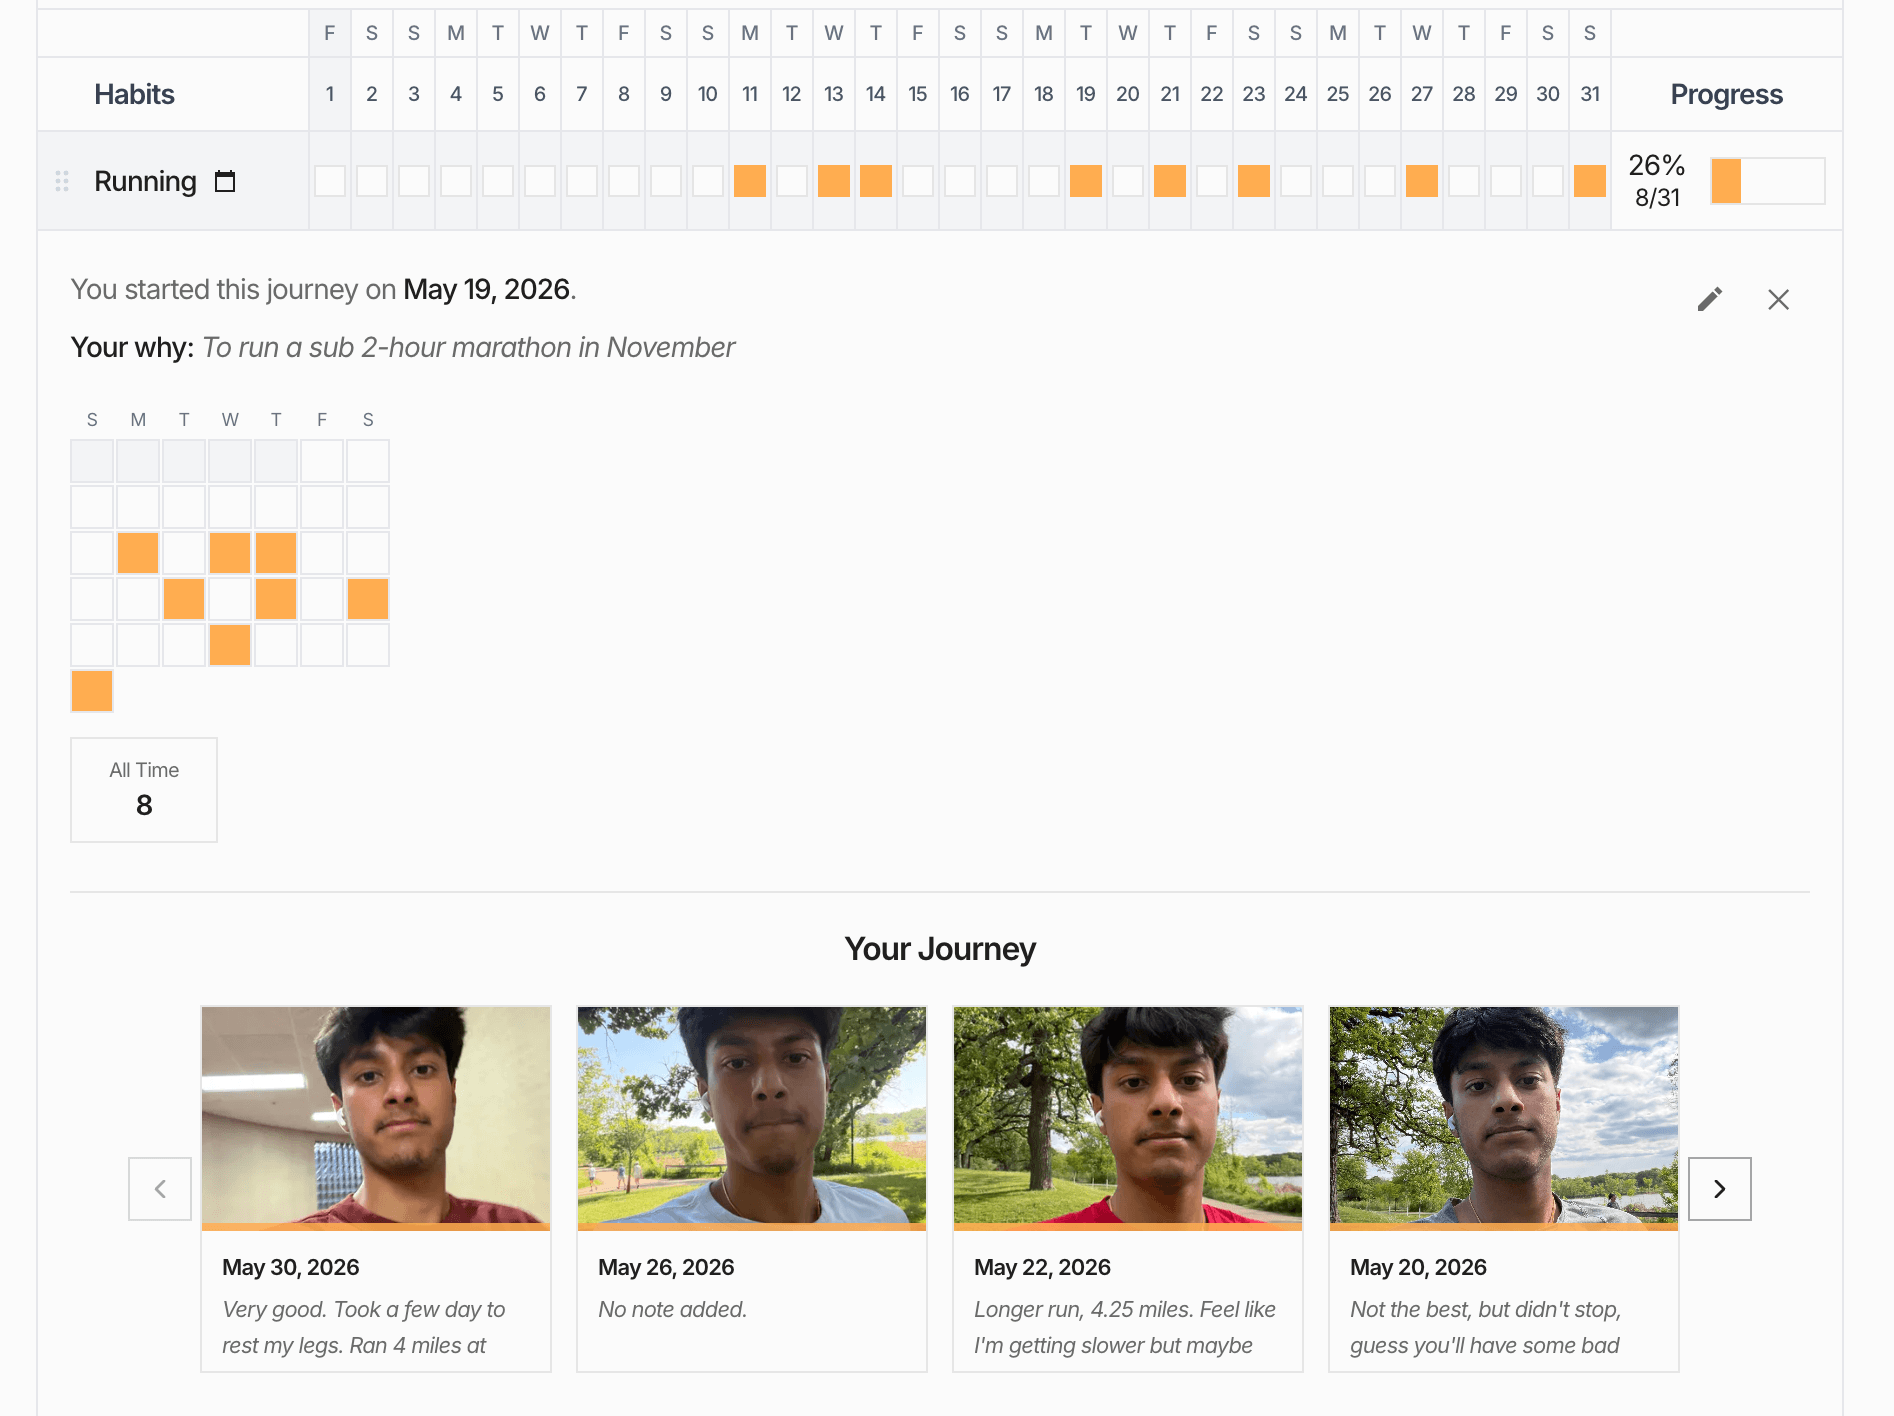
Task: Open the May 22, 2026 journey photo
Action: pyautogui.click(x=1128, y=1116)
